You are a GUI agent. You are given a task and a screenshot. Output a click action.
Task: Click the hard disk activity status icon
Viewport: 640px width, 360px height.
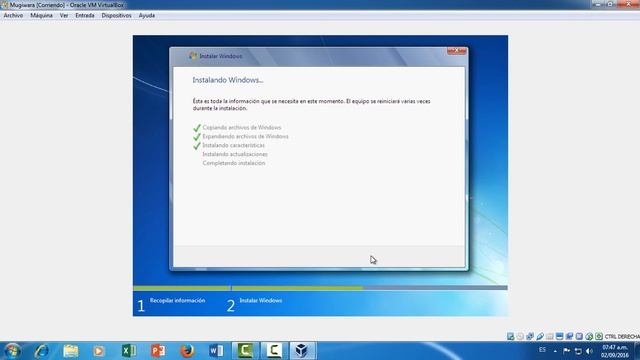click(x=510, y=336)
